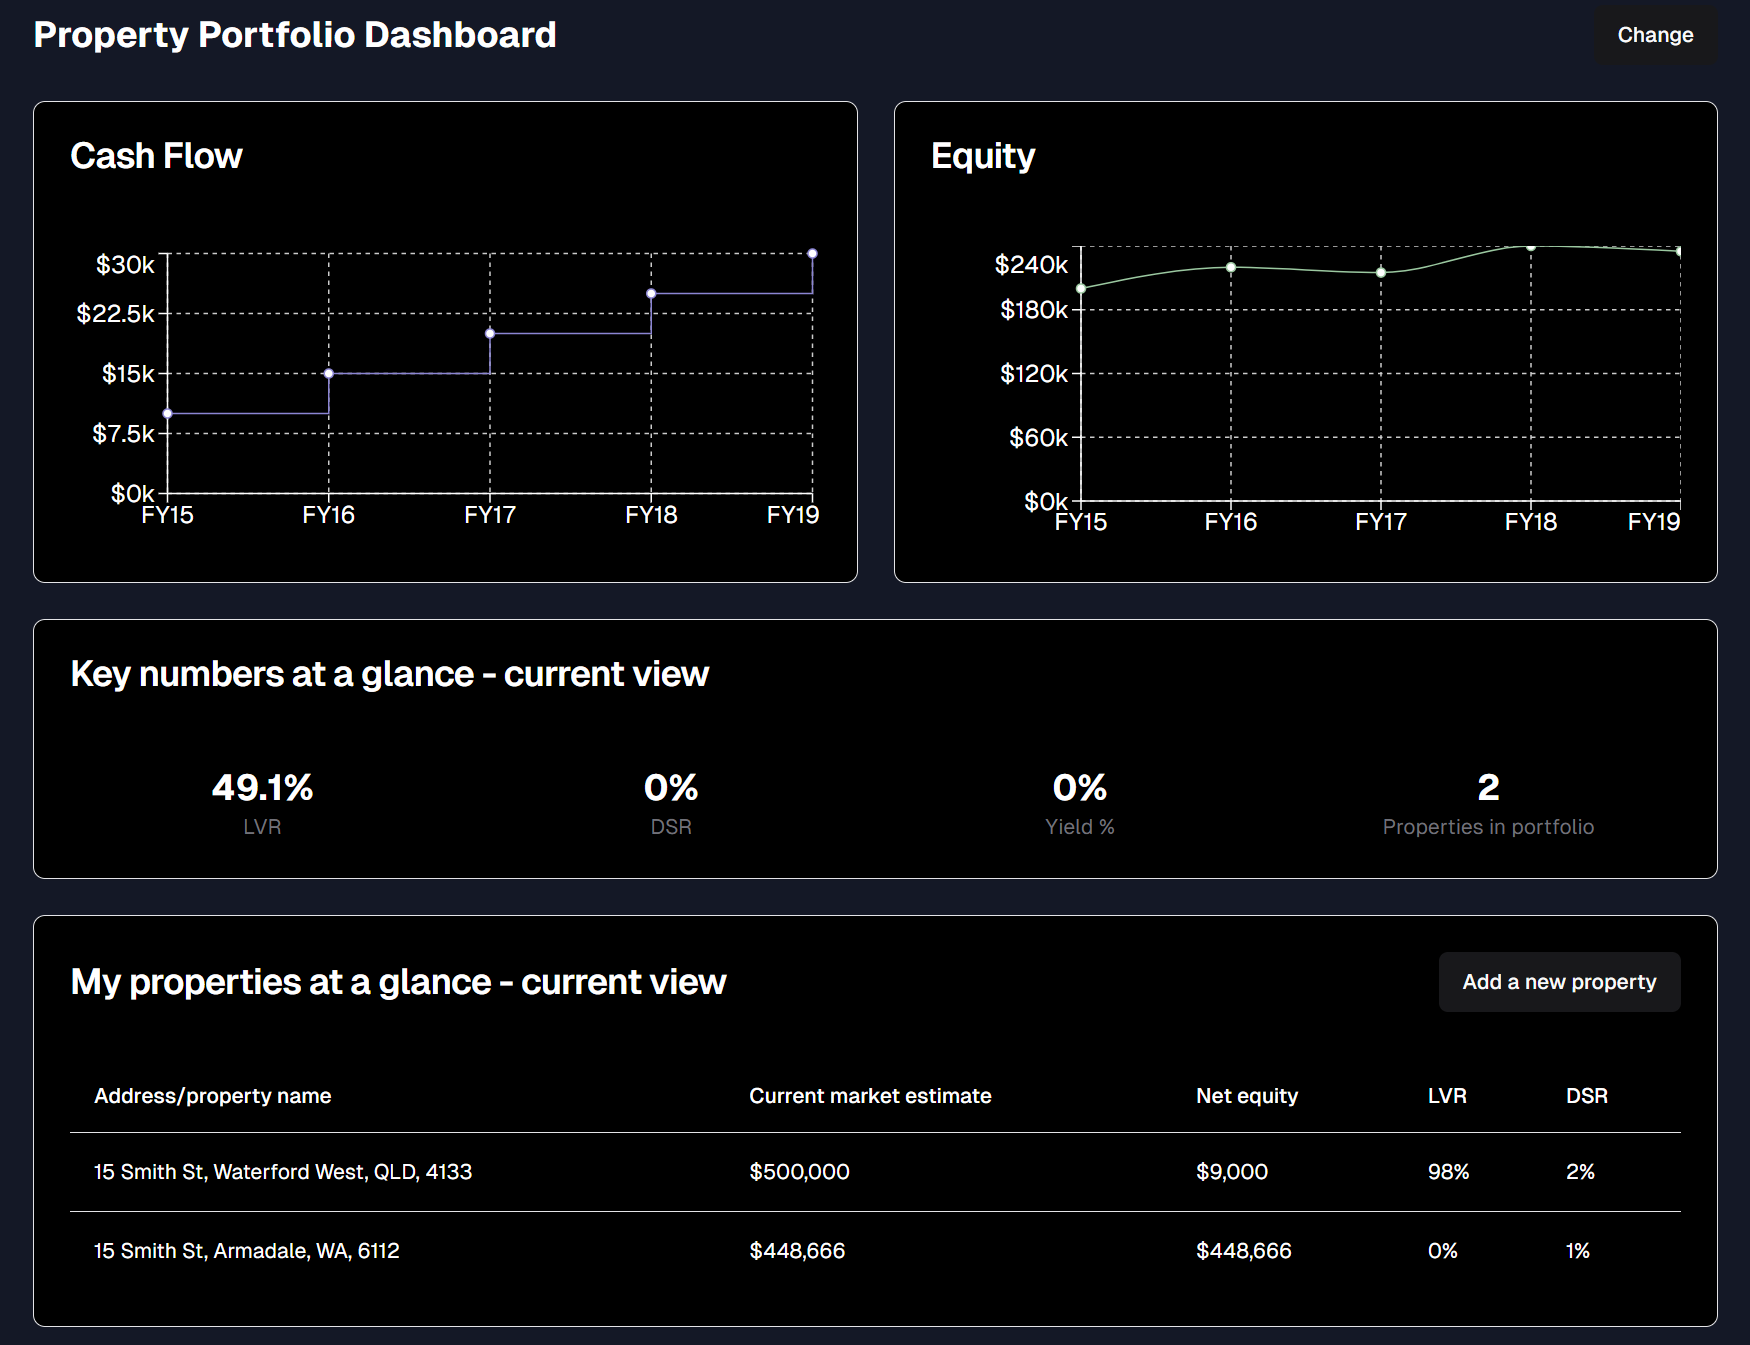Click the Property Portfolio Dashboard heading
This screenshot has width=1750, height=1345.
tap(295, 34)
